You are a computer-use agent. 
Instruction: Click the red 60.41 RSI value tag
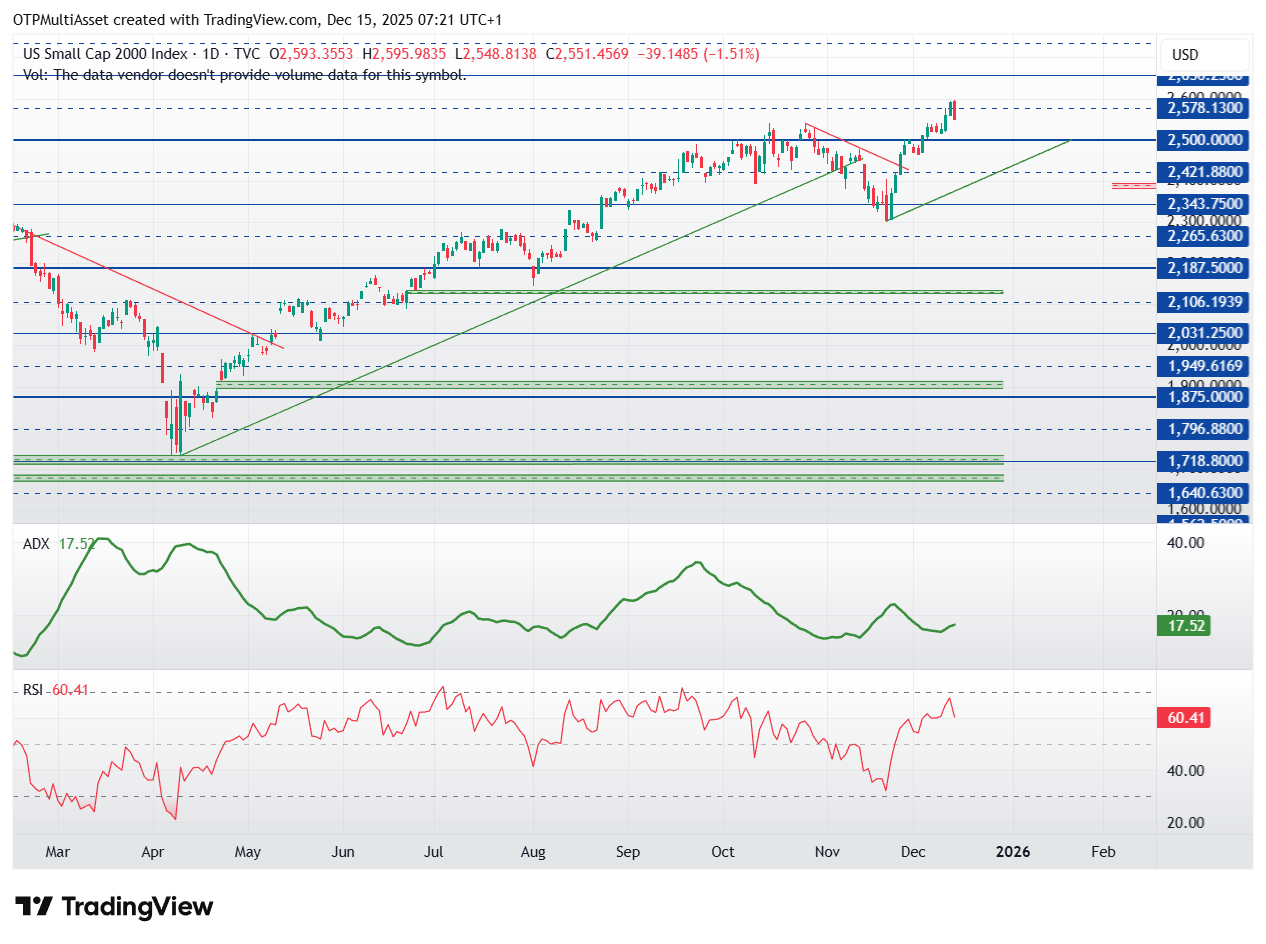(1183, 717)
